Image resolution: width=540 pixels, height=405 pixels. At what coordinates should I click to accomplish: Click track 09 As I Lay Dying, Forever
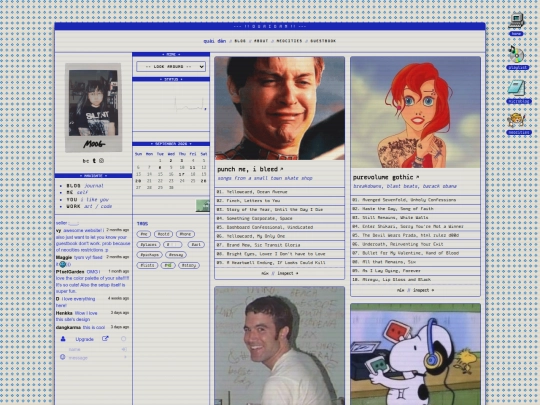coord(415,271)
